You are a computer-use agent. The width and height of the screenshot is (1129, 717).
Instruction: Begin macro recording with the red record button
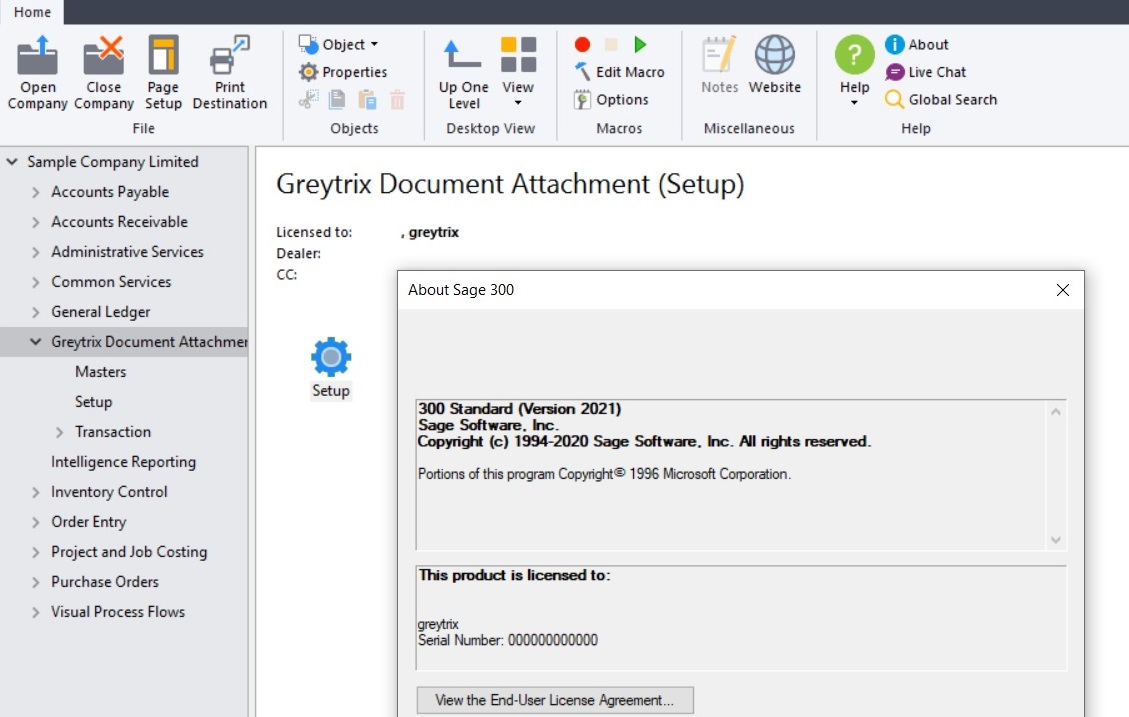click(582, 44)
